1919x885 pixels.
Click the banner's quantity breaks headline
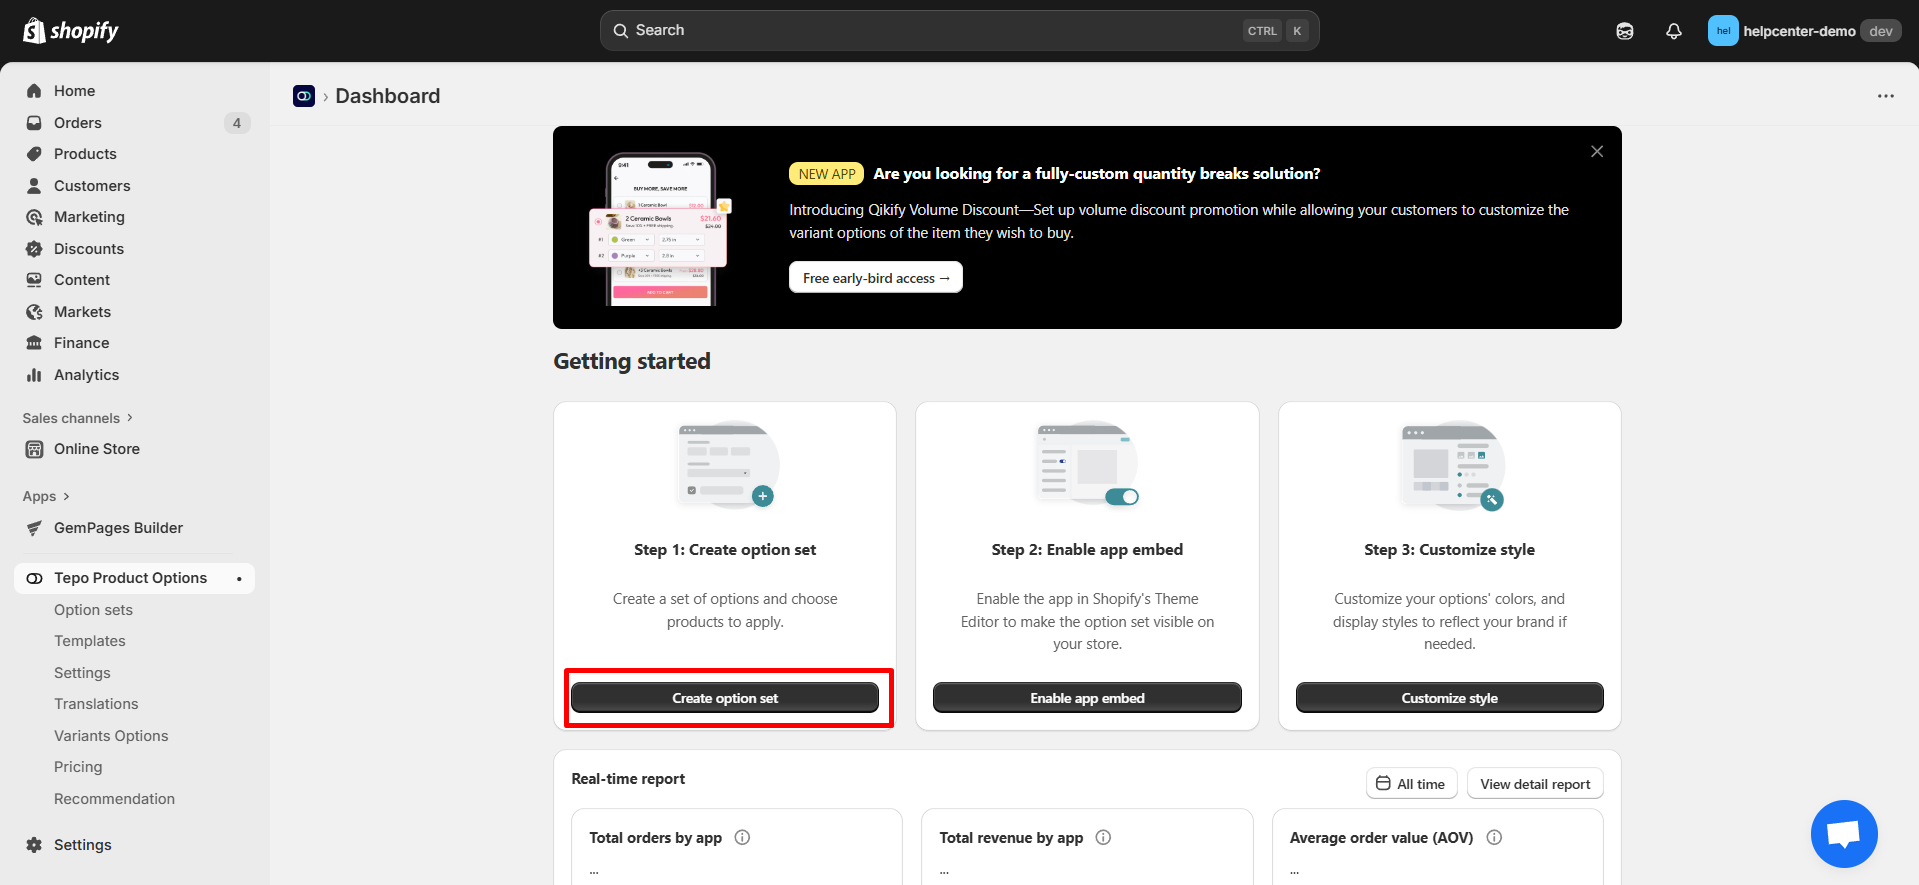point(1097,174)
